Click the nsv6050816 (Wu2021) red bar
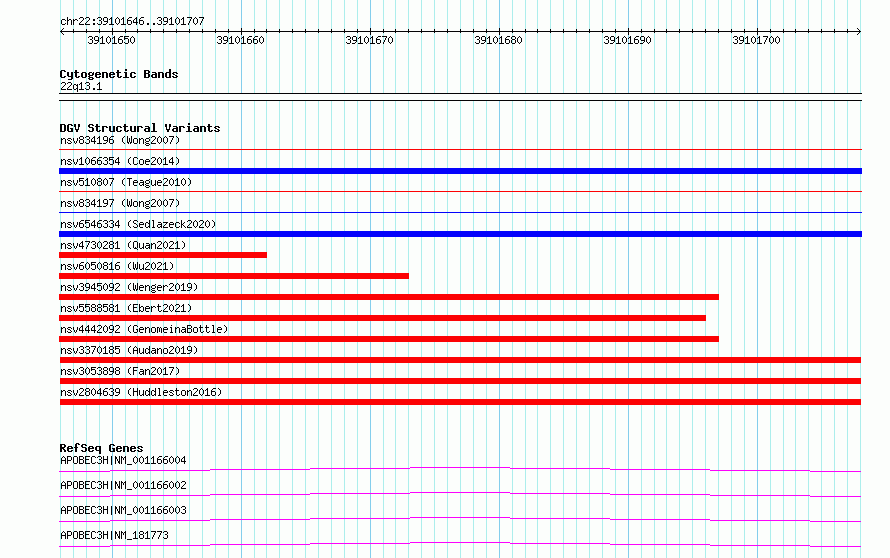The height and width of the screenshot is (558, 890). tap(234, 276)
